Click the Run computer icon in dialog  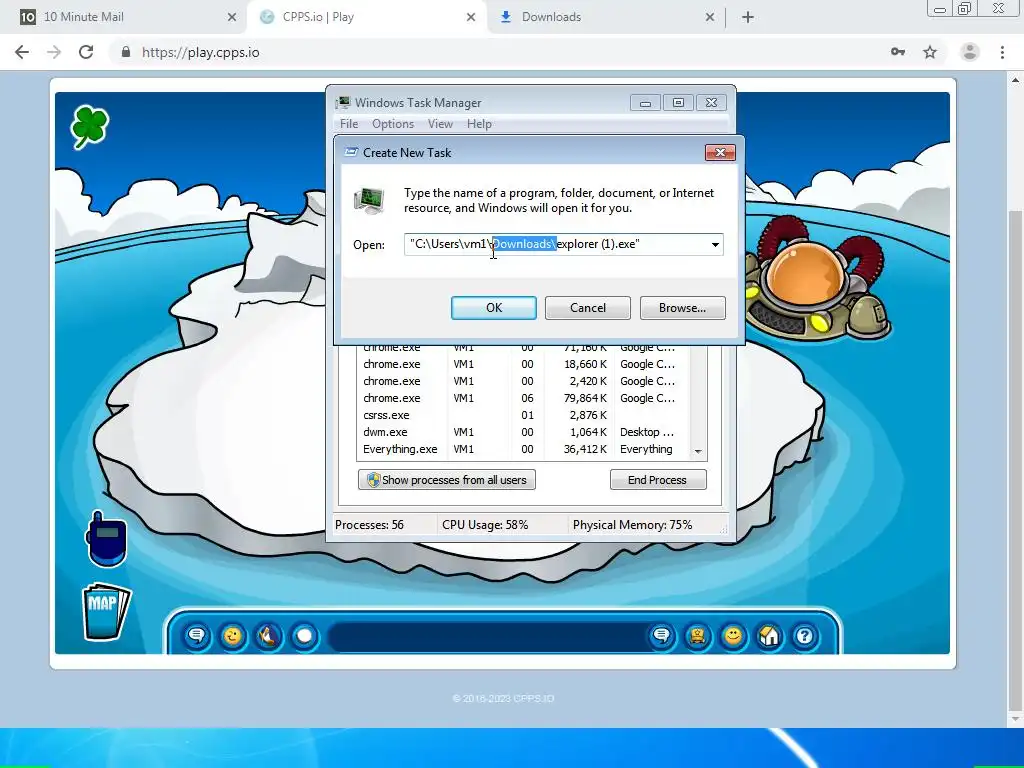pos(369,200)
